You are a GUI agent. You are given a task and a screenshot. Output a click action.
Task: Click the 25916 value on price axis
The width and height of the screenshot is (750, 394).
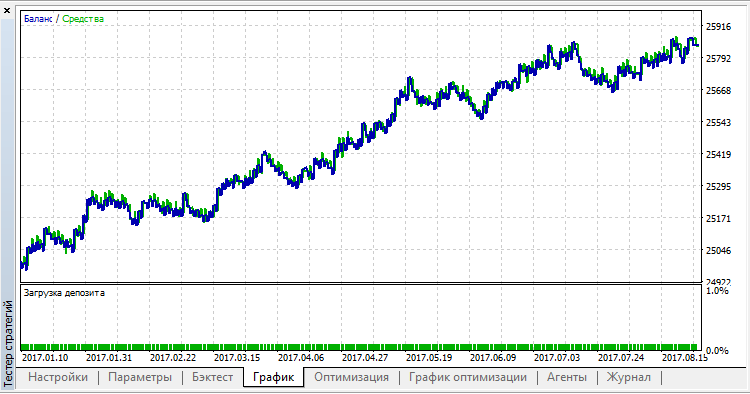[x=718, y=27]
